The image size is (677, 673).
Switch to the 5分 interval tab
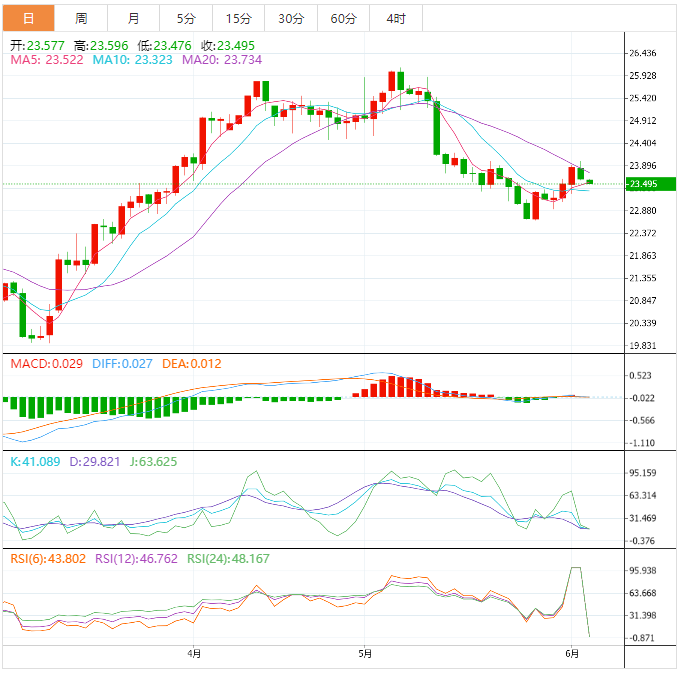pos(186,19)
